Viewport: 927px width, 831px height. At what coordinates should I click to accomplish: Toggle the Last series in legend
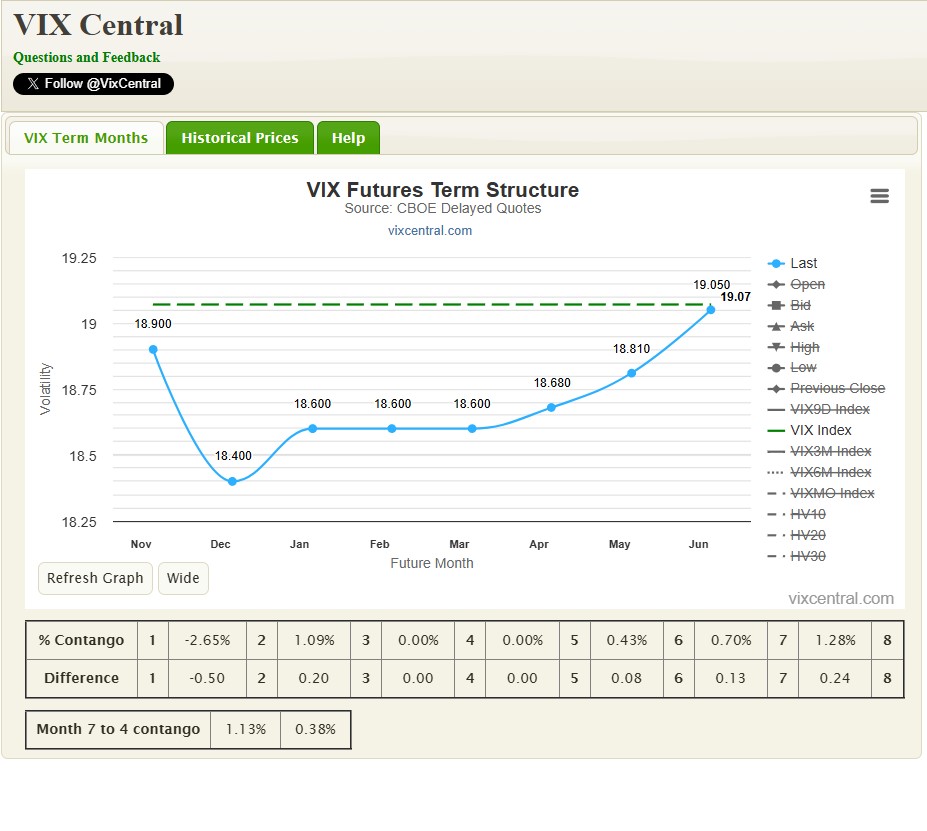pyautogui.click(x=803, y=263)
